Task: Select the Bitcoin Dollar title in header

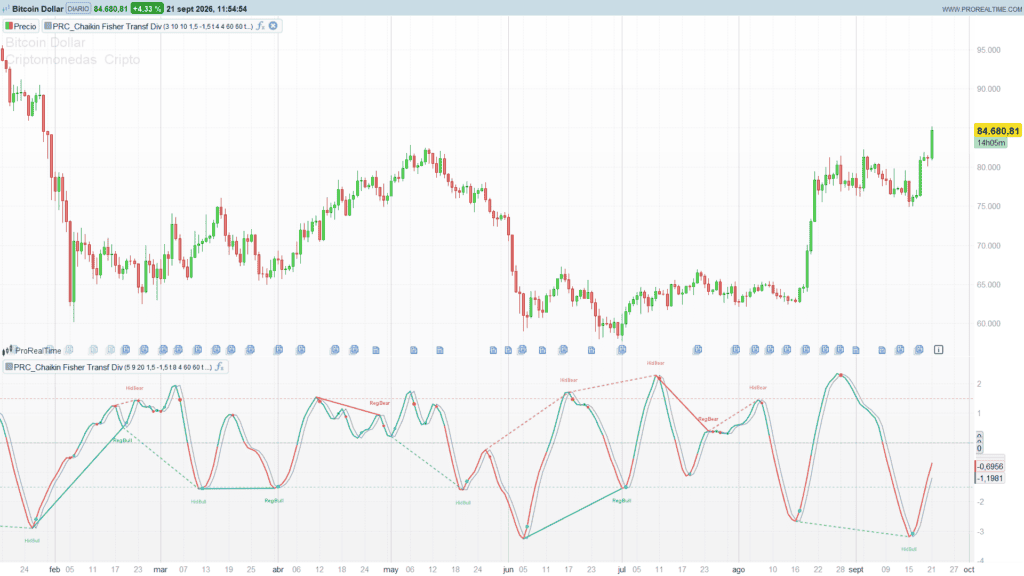Action: [38, 9]
